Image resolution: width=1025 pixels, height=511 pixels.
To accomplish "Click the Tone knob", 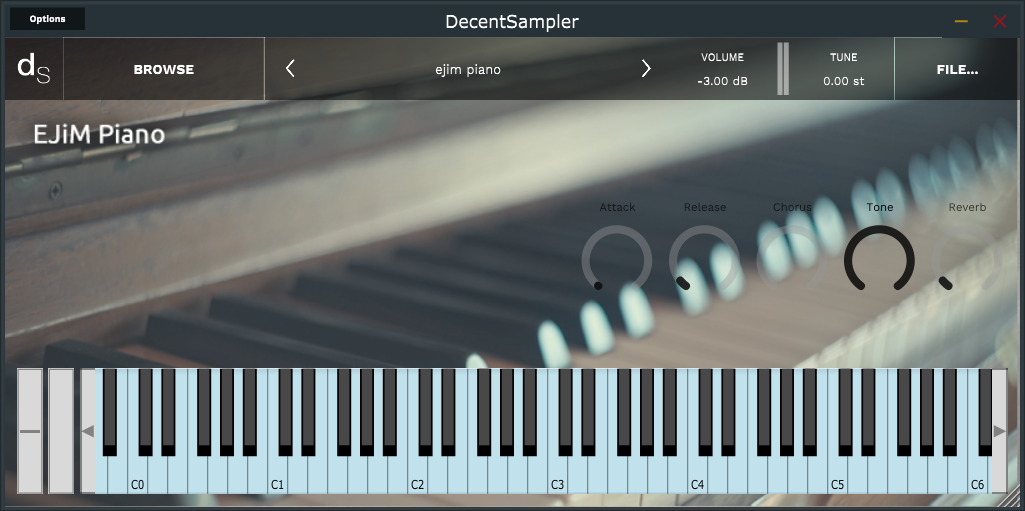I will [879, 259].
